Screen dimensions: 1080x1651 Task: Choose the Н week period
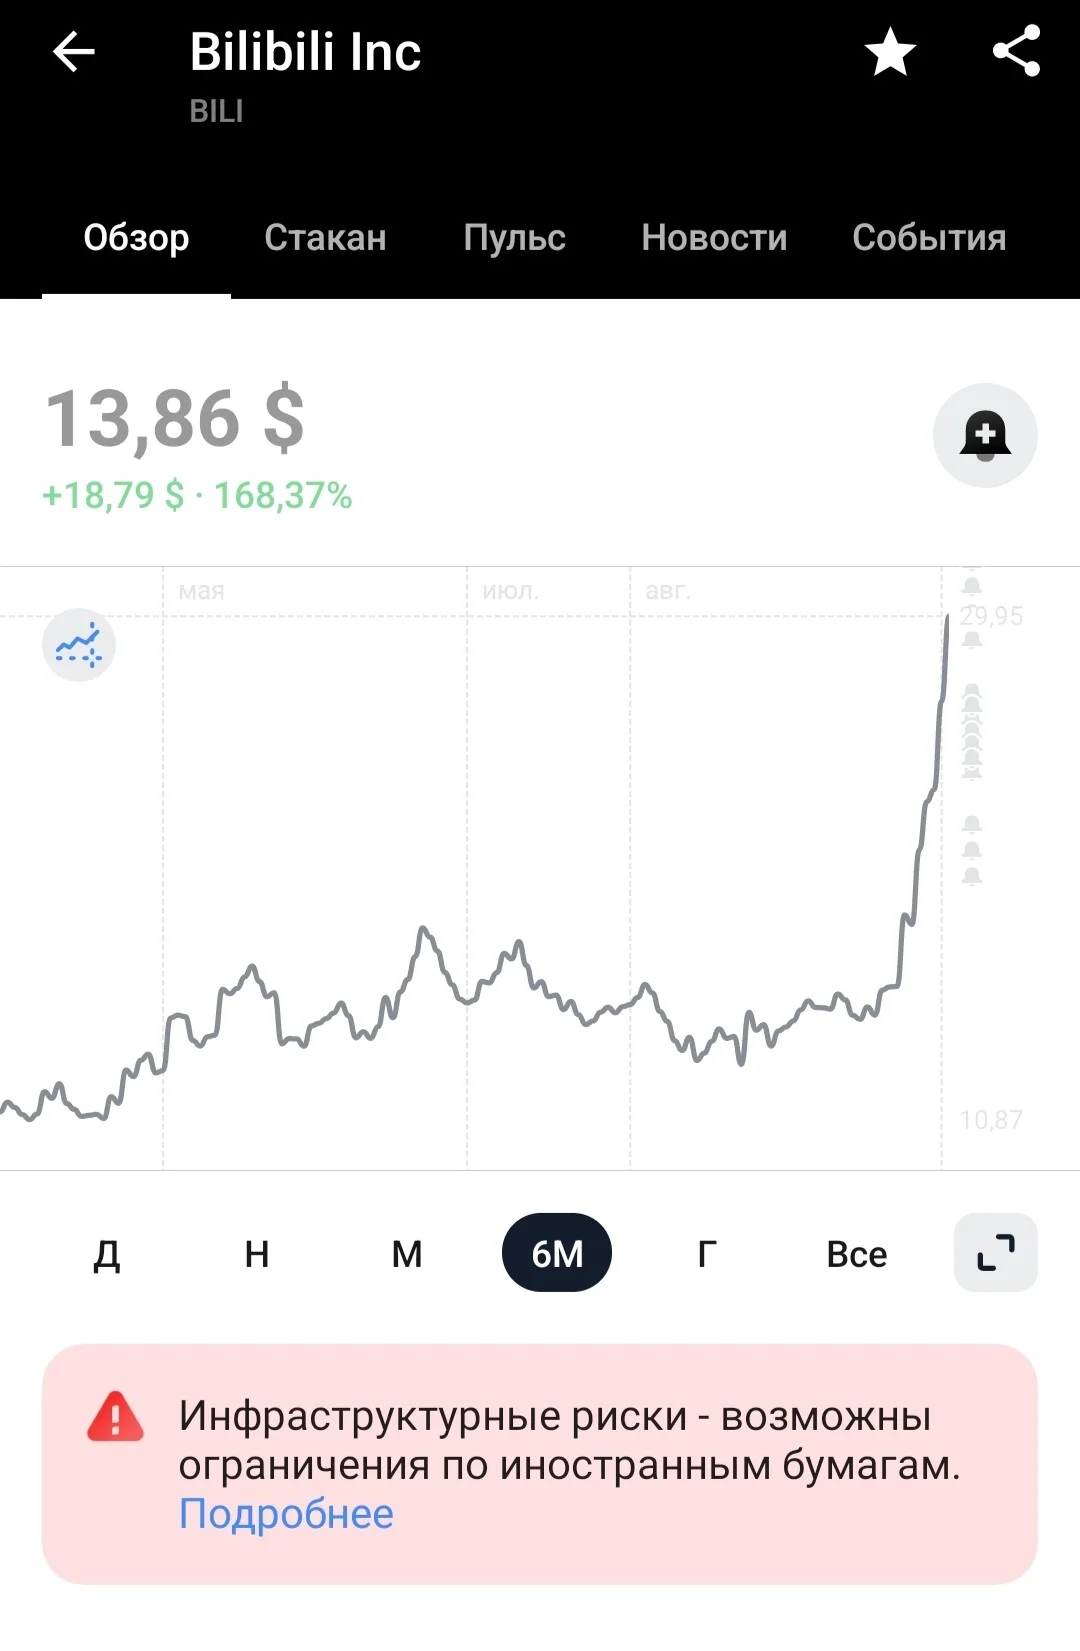tap(257, 1254)
